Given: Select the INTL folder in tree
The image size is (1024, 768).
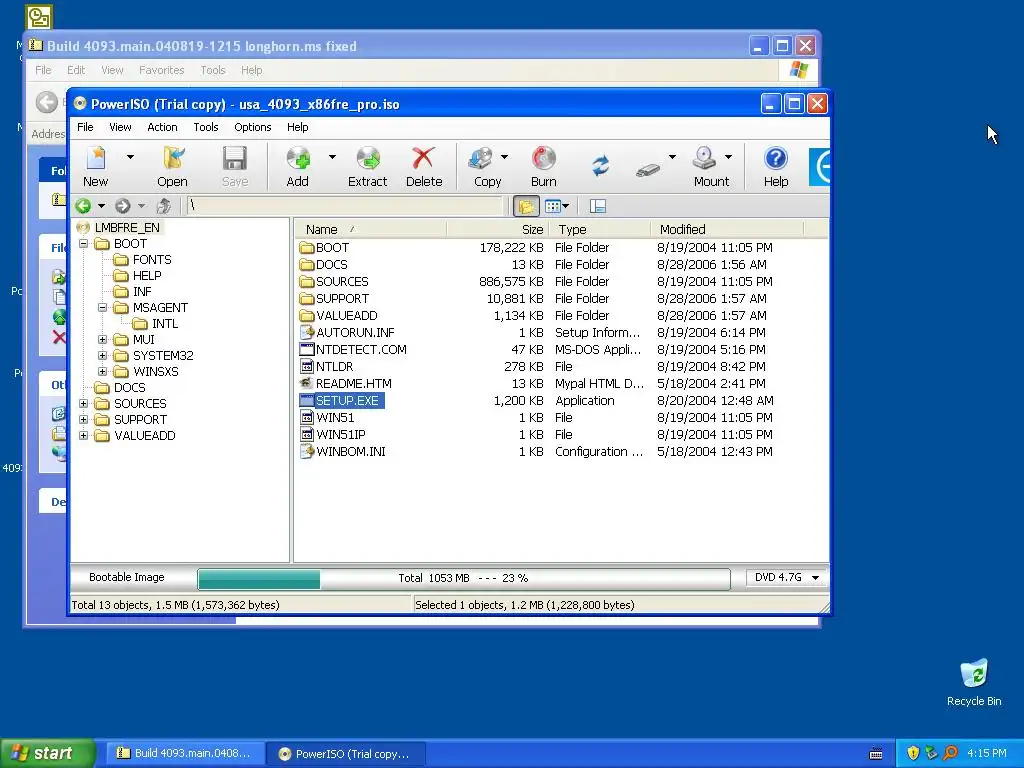Looking at the screenshot, I should coord(165,324).
